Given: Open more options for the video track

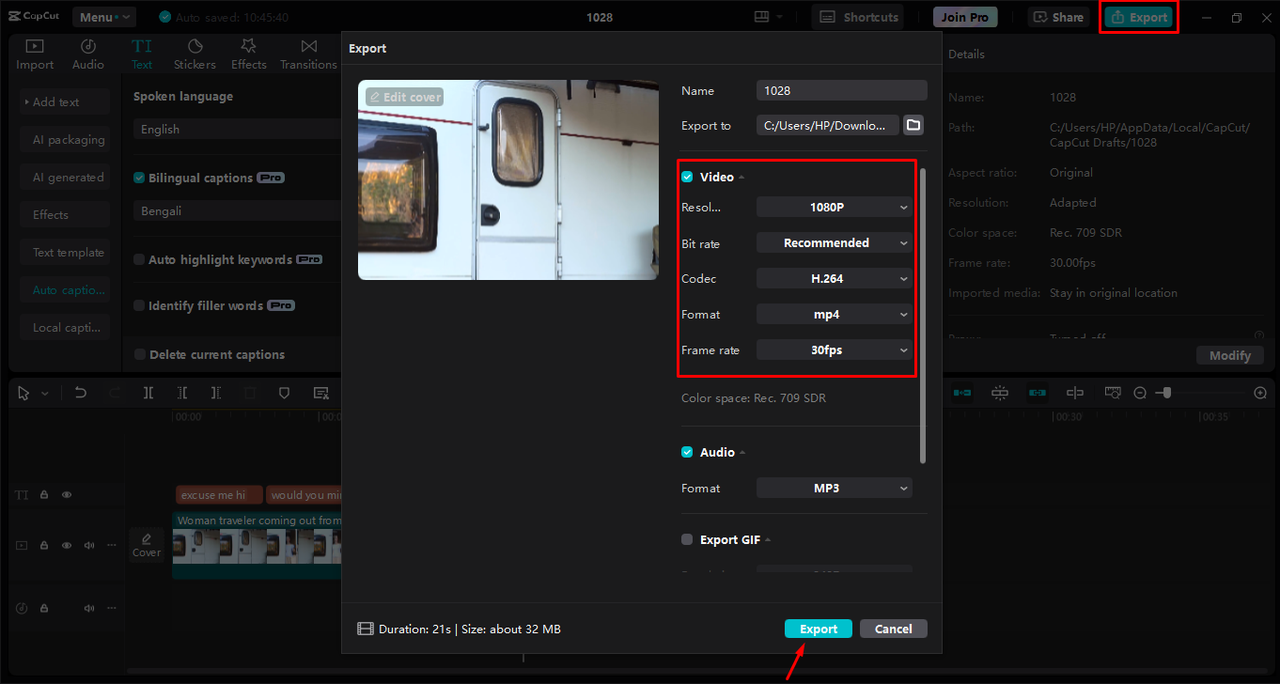Looking at the screenshot, I should [x=111, y=546].
